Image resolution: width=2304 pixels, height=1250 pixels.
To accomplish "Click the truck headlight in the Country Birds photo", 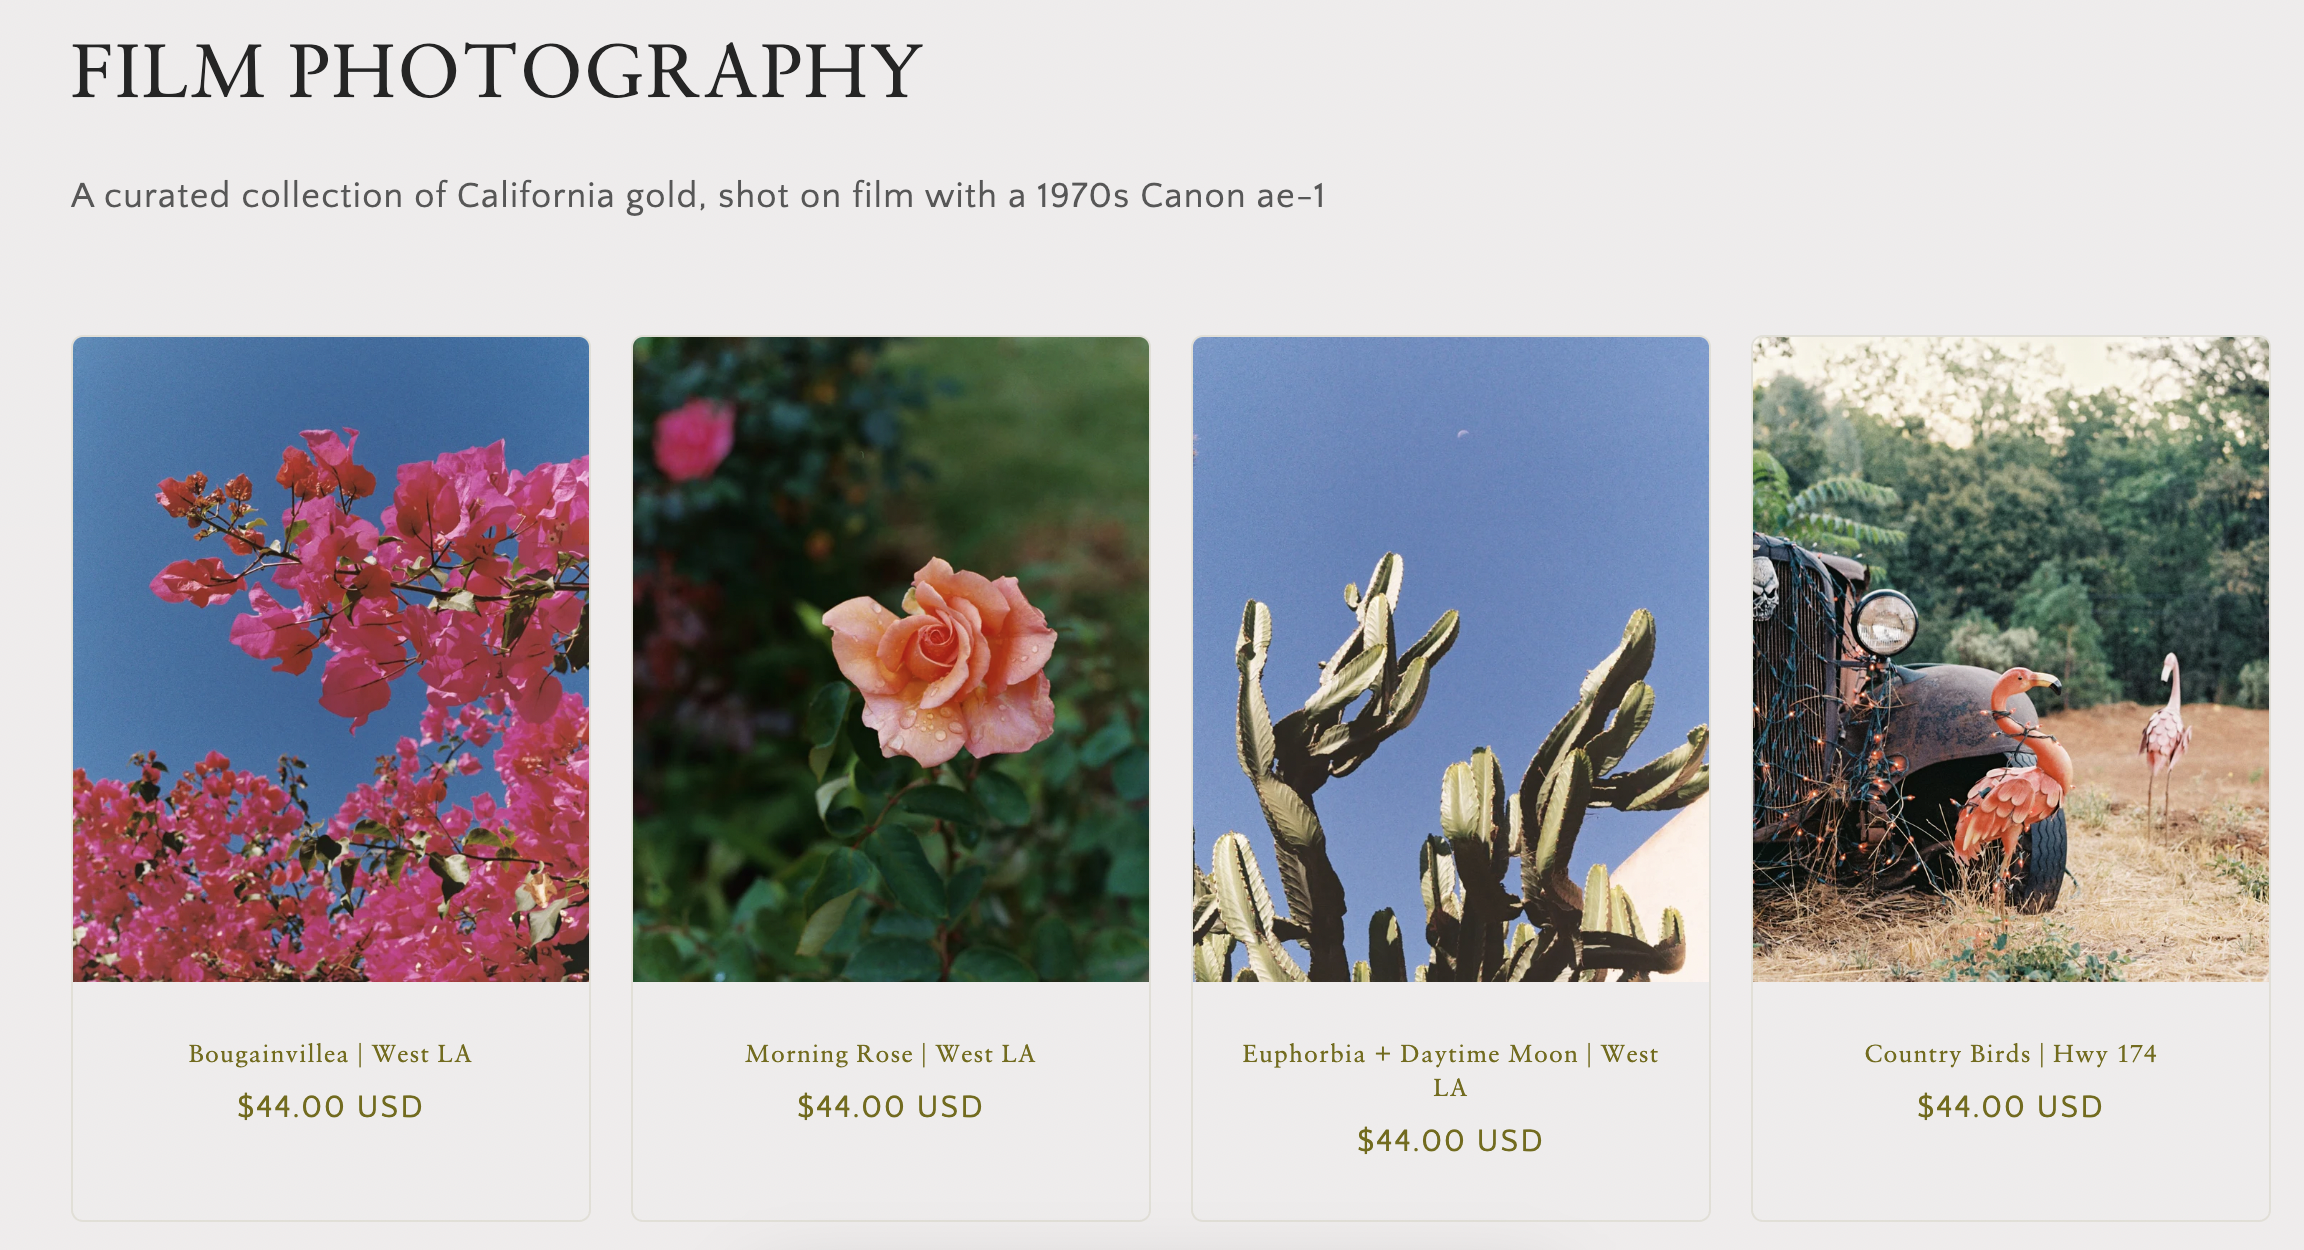I will point(1886,622).
